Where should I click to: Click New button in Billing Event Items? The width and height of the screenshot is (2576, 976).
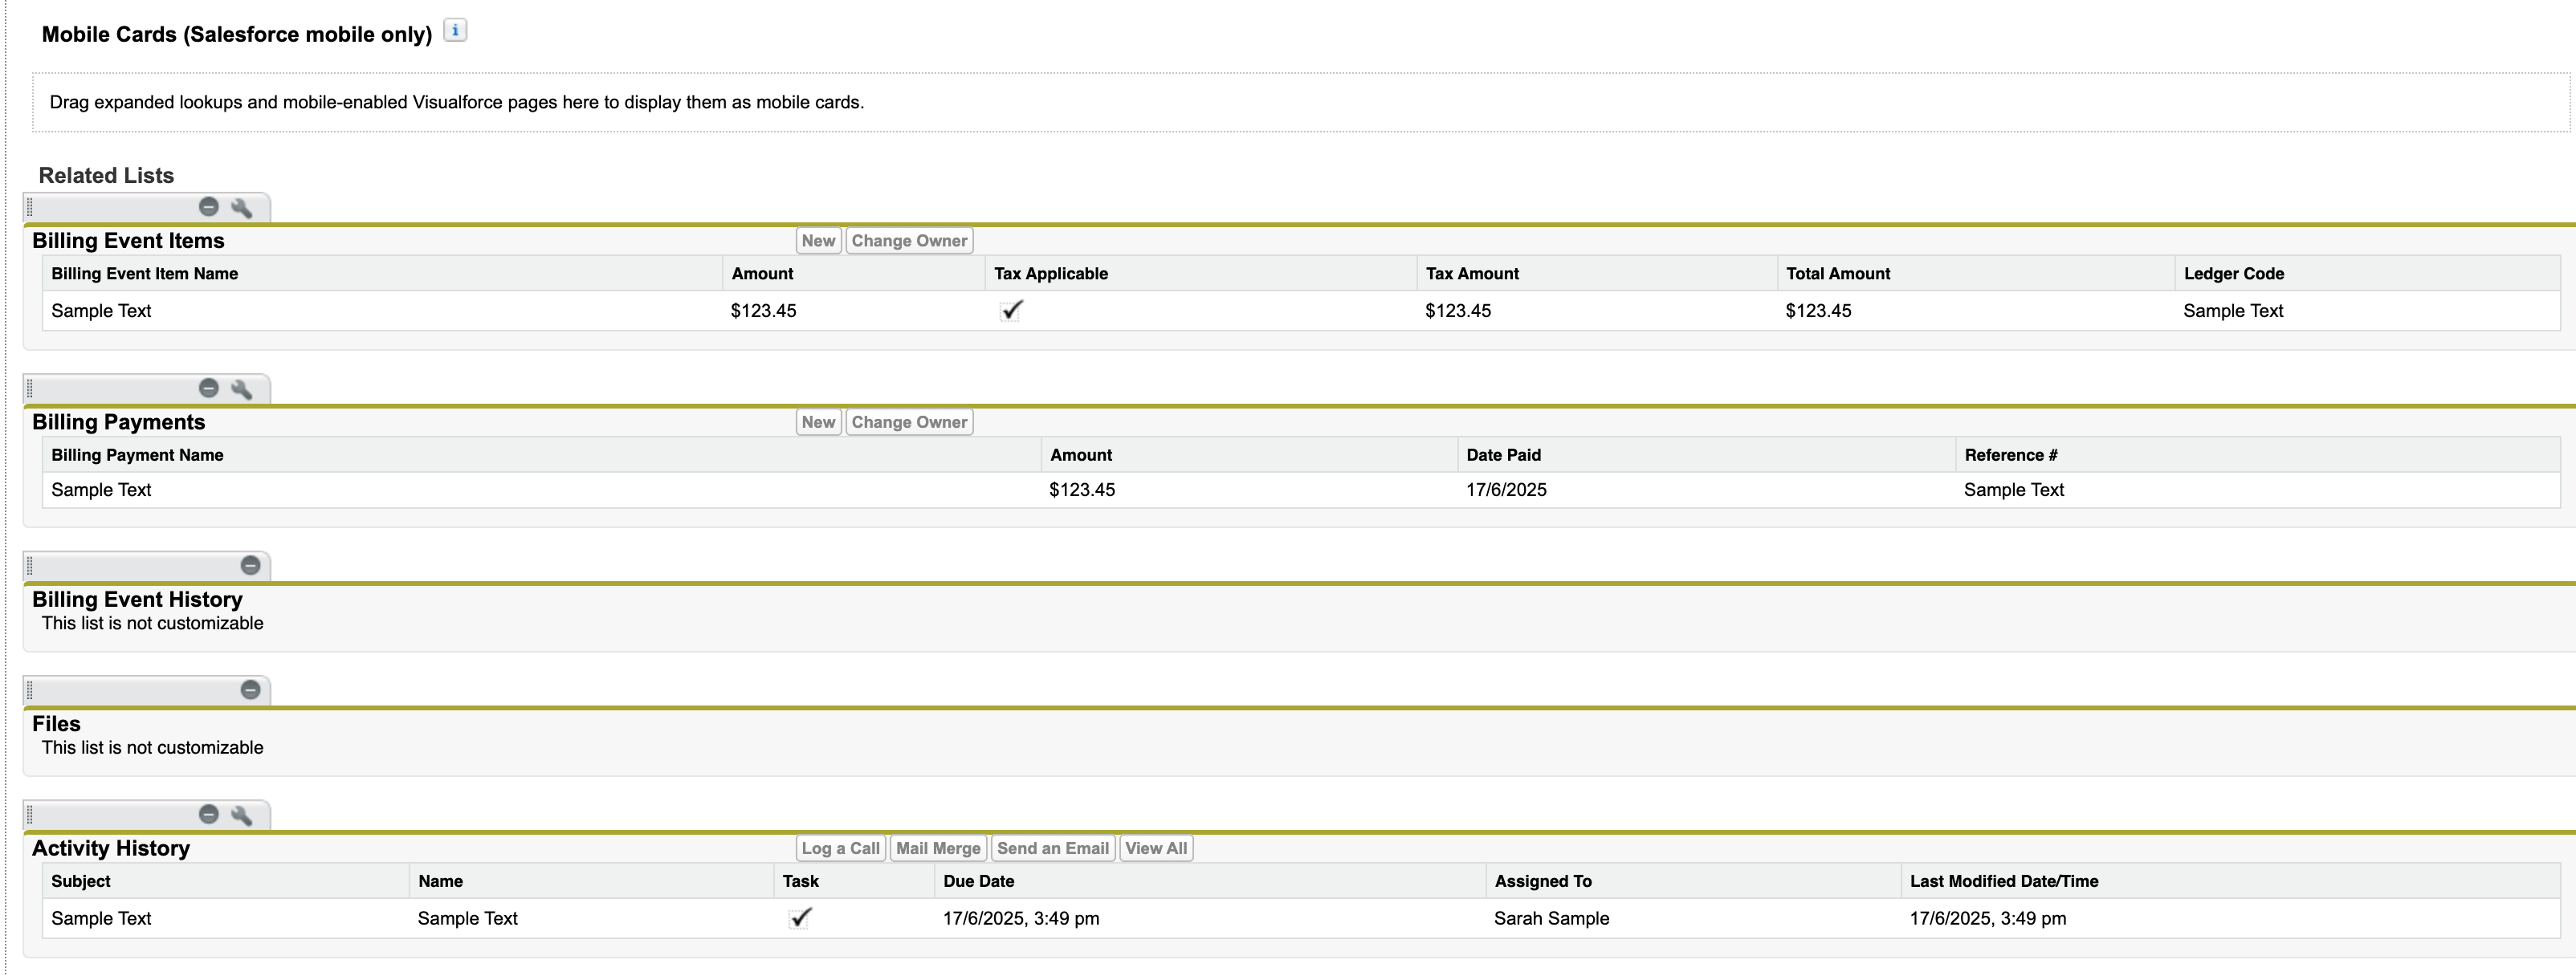[x=818, y=241]
